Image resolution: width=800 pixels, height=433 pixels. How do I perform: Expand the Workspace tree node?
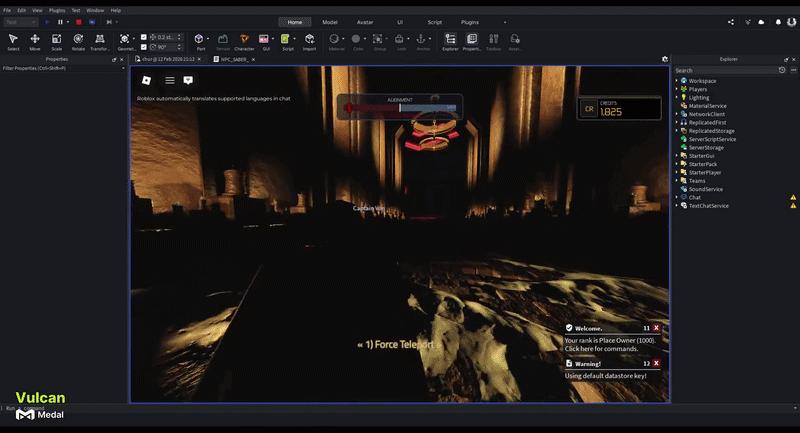pos(676,80)
